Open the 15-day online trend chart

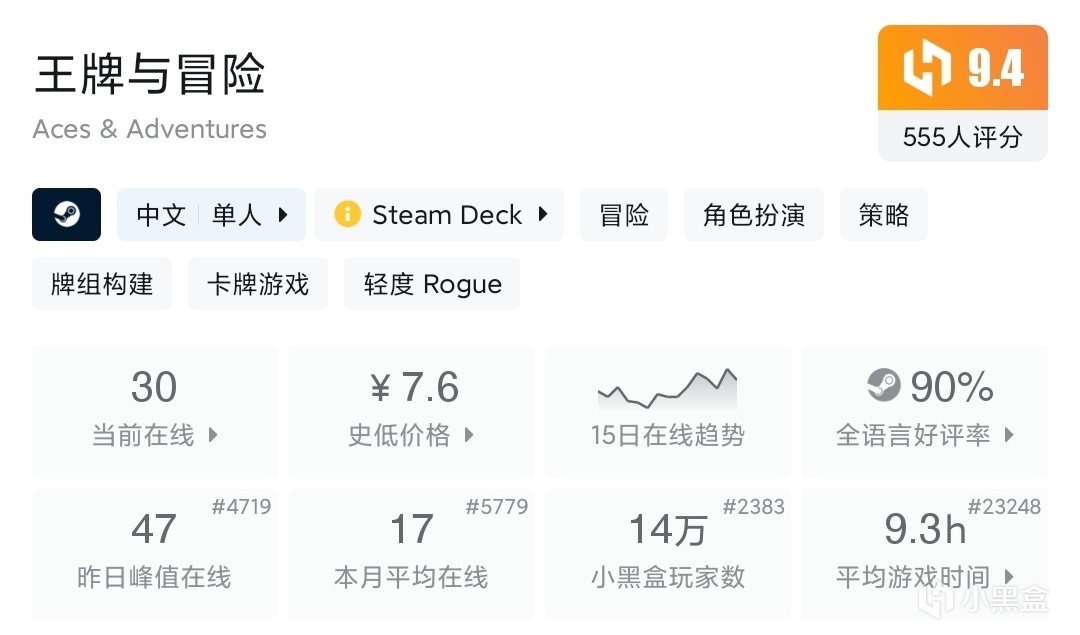(x=667, y=412)
